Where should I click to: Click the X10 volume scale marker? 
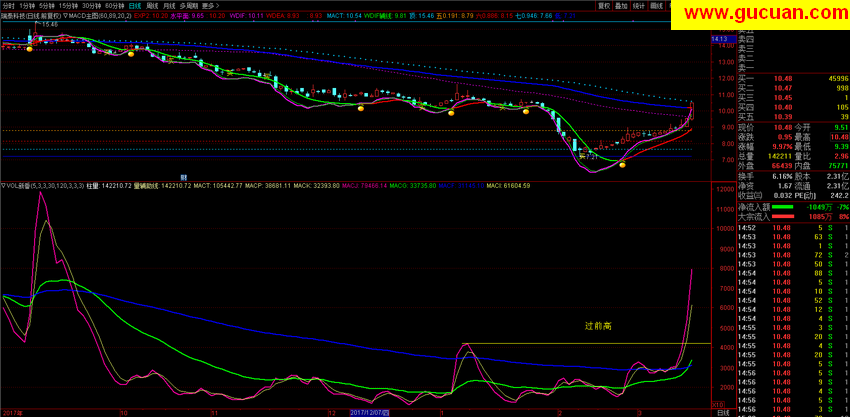(718, 405)
